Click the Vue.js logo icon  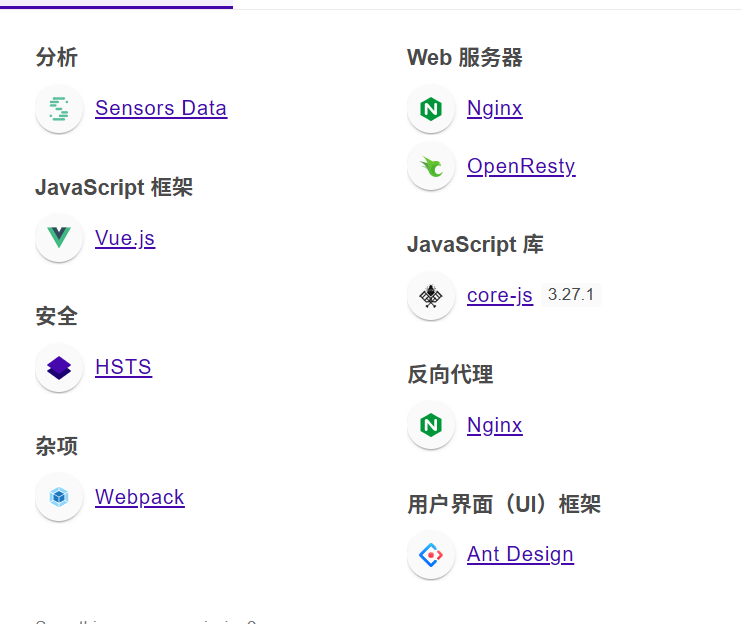(59, 238)
